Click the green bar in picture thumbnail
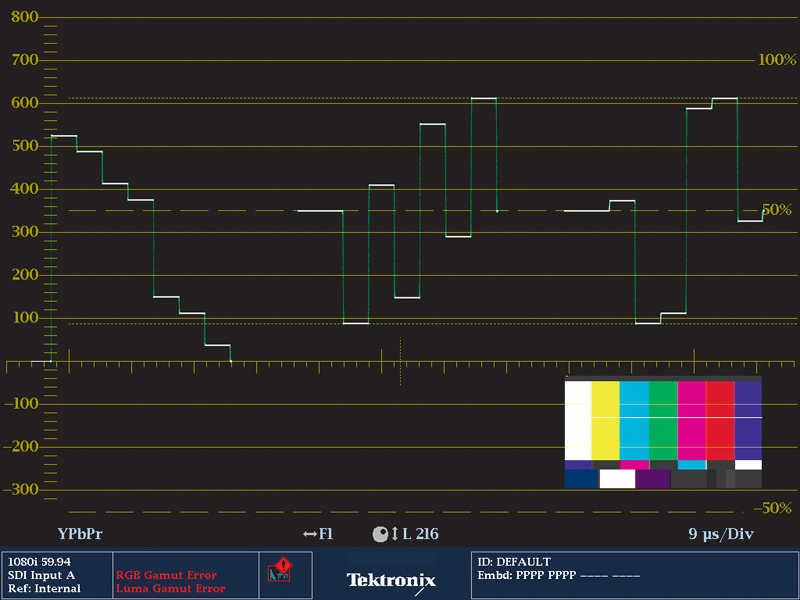The width and height of the screenshot is (800, 600). [x=663, y=420]
